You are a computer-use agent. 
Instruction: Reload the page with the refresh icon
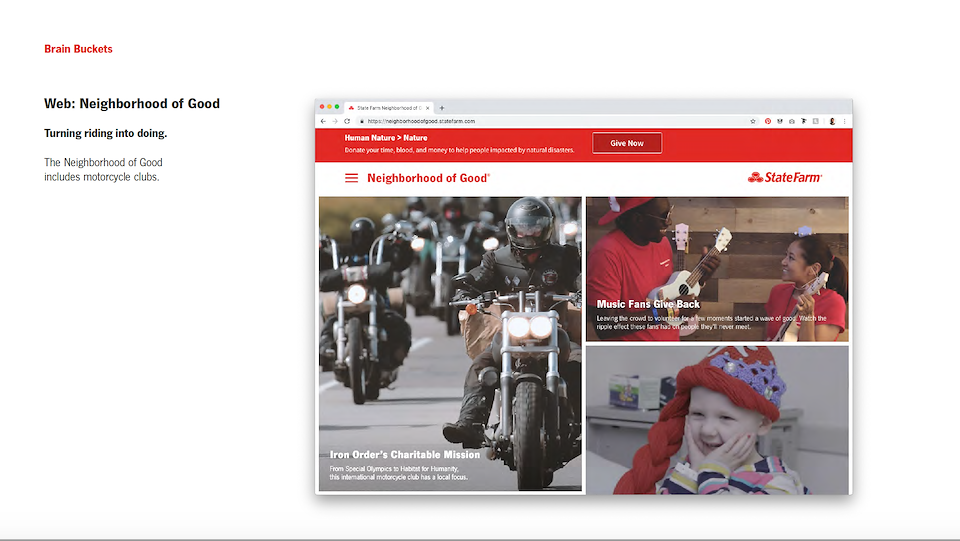pos(347,121)
